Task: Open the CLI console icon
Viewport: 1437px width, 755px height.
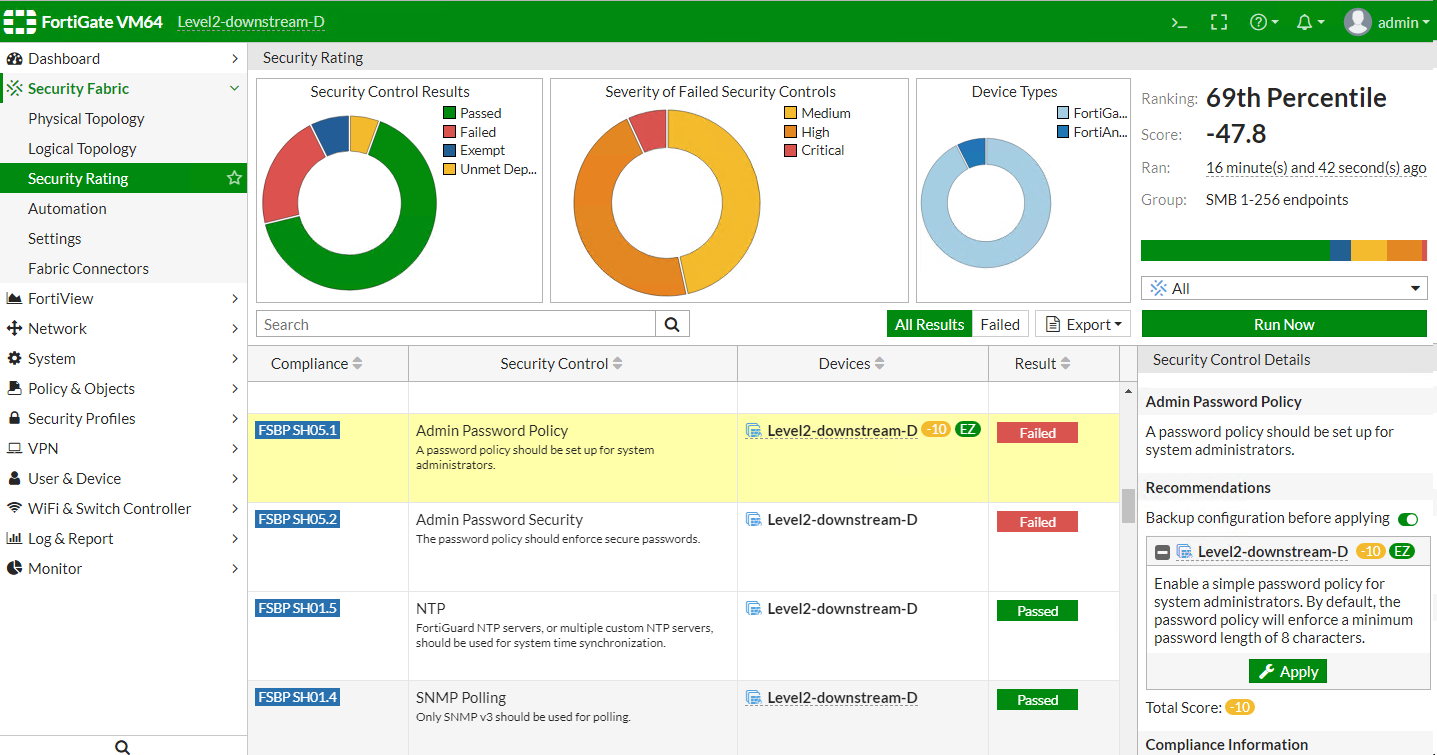Action: pos(1179,22)
